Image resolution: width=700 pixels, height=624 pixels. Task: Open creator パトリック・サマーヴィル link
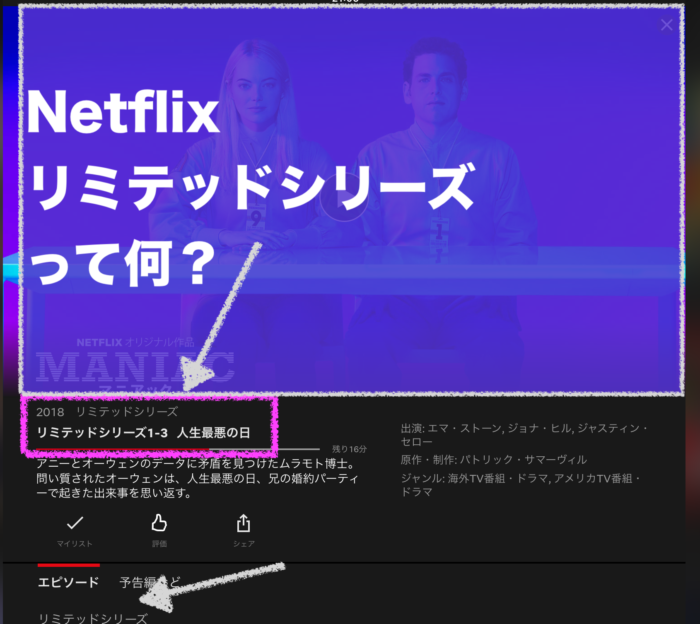pyautogui.click(x=524, y=459)
